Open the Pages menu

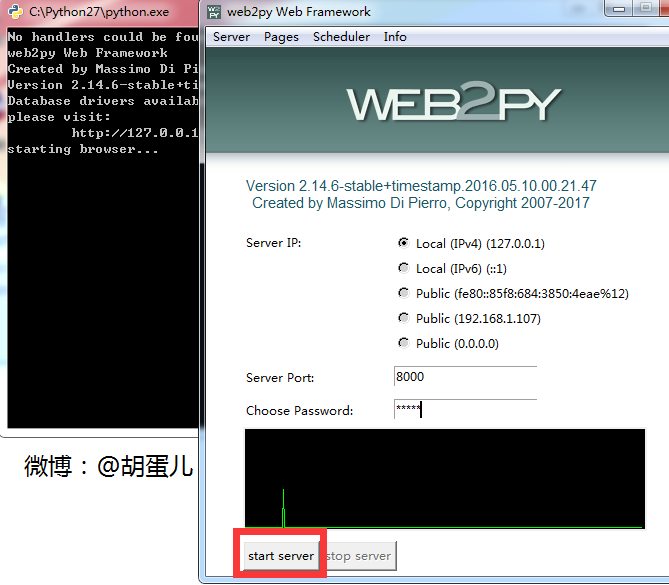pyautogui.click(x=281, y=37)
